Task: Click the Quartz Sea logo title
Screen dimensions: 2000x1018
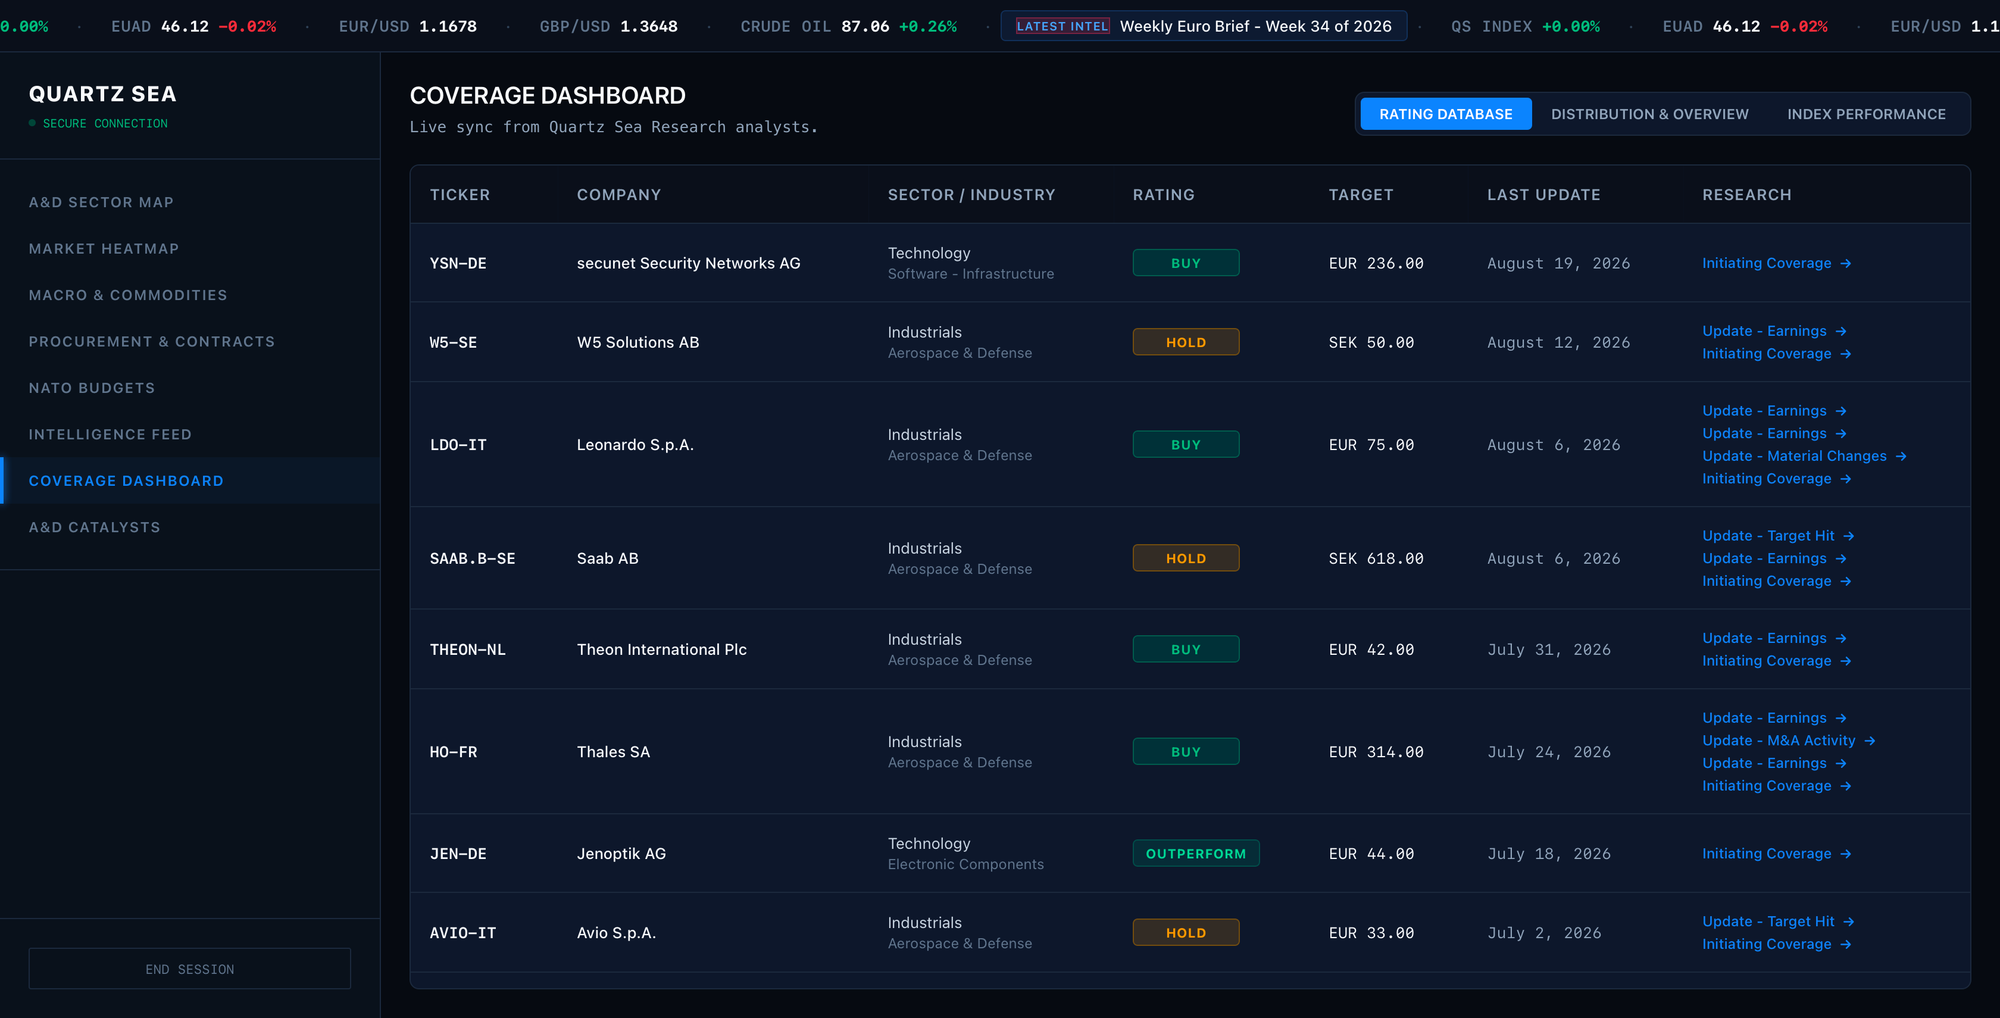Action: 102,94
